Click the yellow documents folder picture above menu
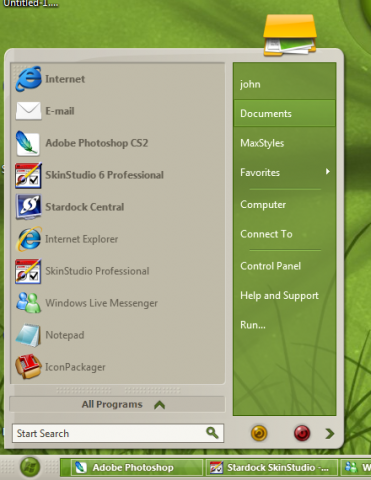The image size is (371, 480). pyautogui.click(x=290, y=35)
